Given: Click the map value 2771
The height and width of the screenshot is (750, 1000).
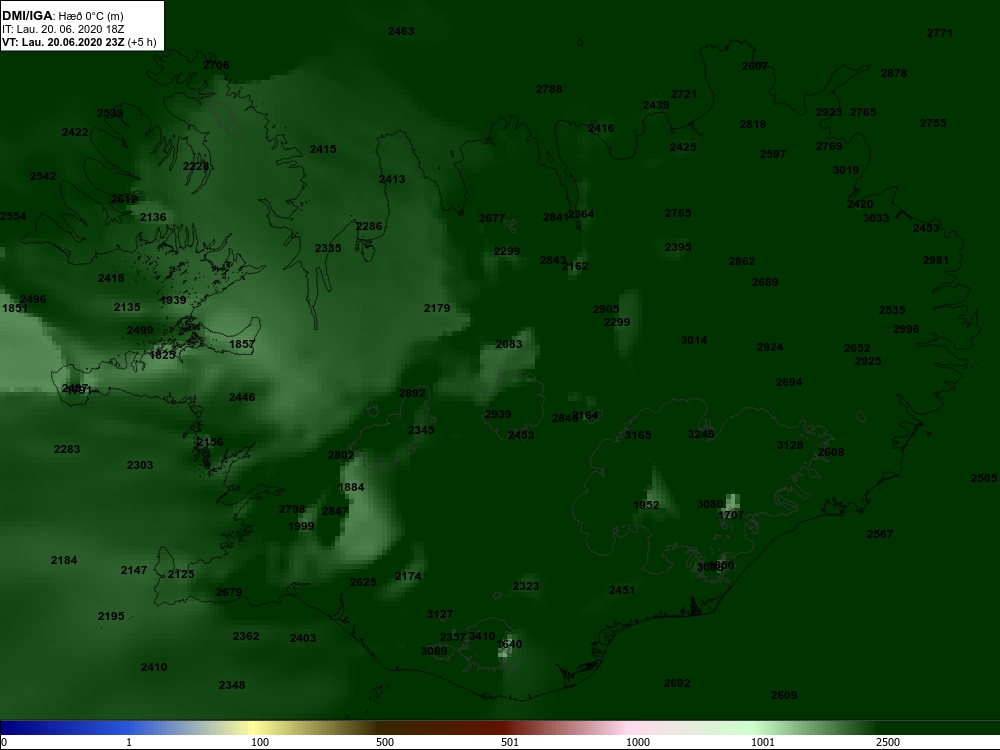Looking at the screenshot, I should click(x=939, y=33).
